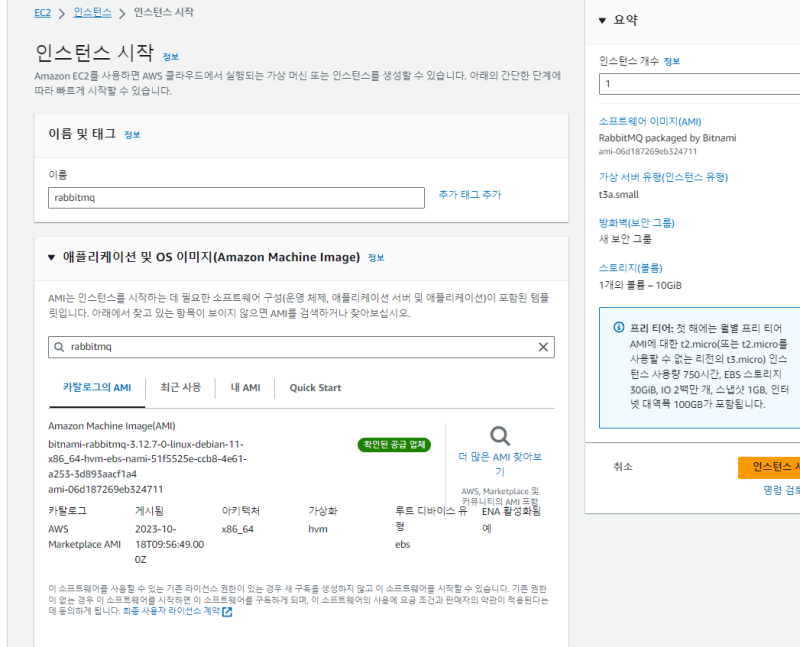Open 정보 link next to 인스턴스 시작 title
Screen dimensions: 800x647
tap(170, 57)
